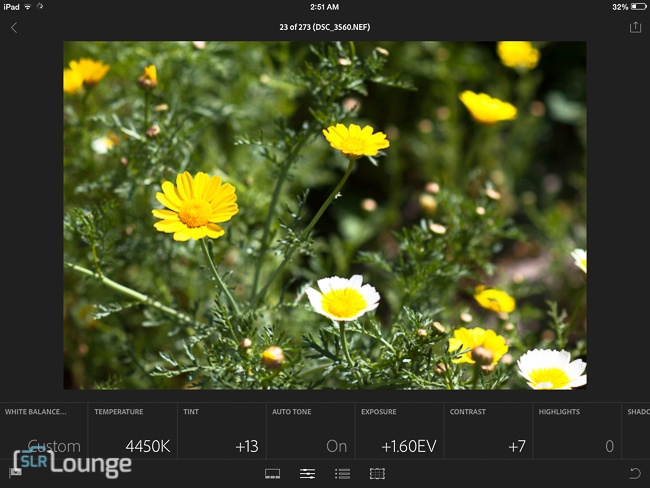650x488 pixels.
Task: Select the Highlights 0 tile
Action: point(577,431)
